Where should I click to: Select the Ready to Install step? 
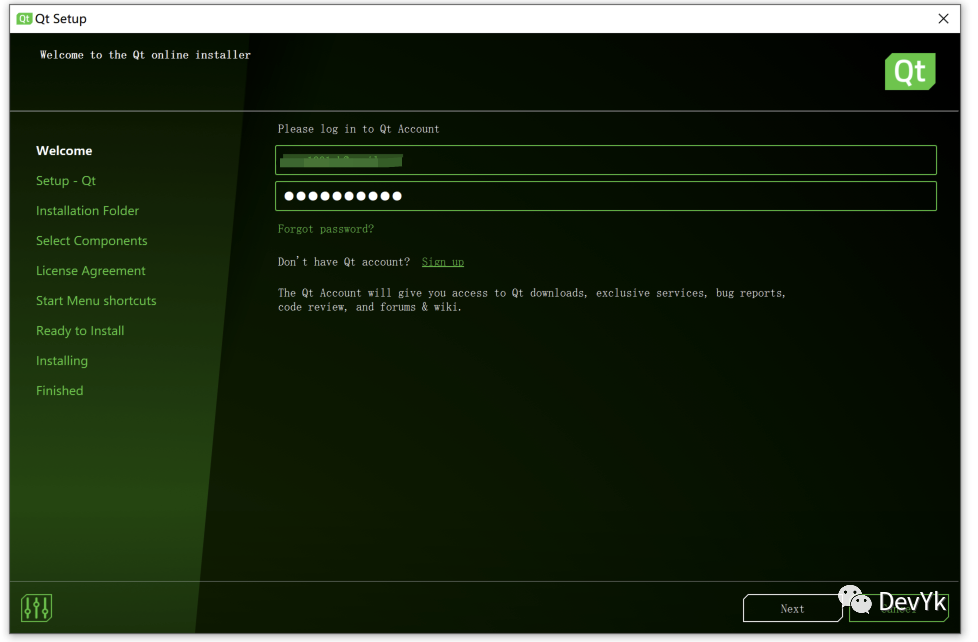pyautogui.click(x=80, y=331)
